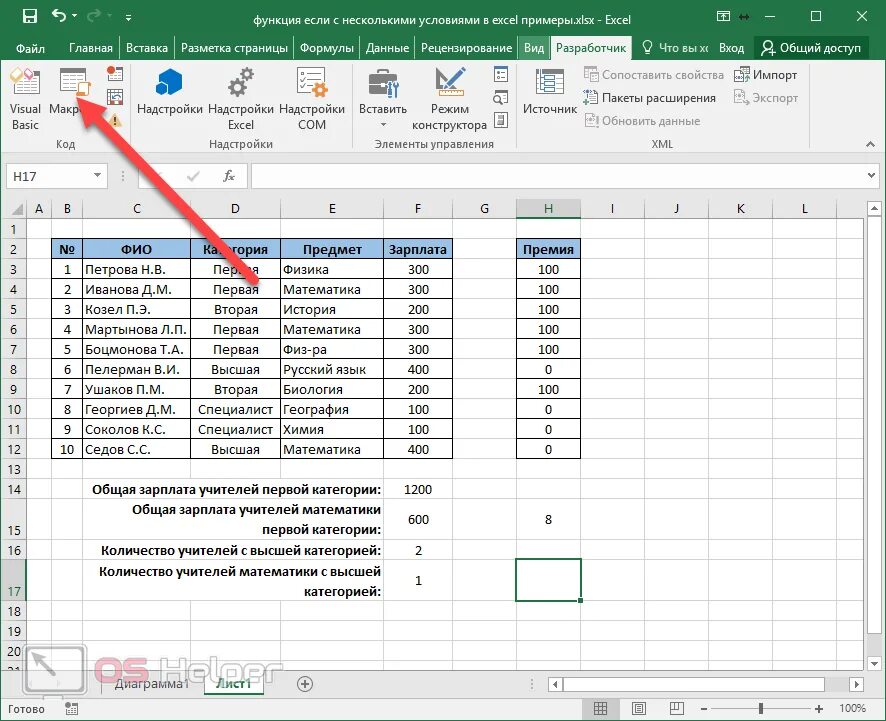The height and width of the screenshot is (721, 886).
Task: Click Экспорт XML button
Action: tap(766, 98)
